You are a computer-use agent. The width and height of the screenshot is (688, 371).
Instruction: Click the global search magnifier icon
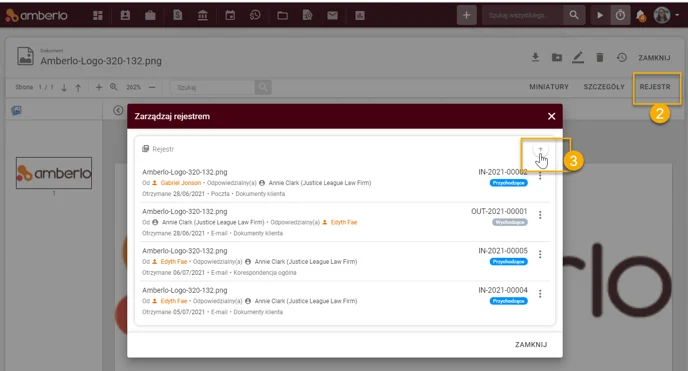[x=574, y=15]
